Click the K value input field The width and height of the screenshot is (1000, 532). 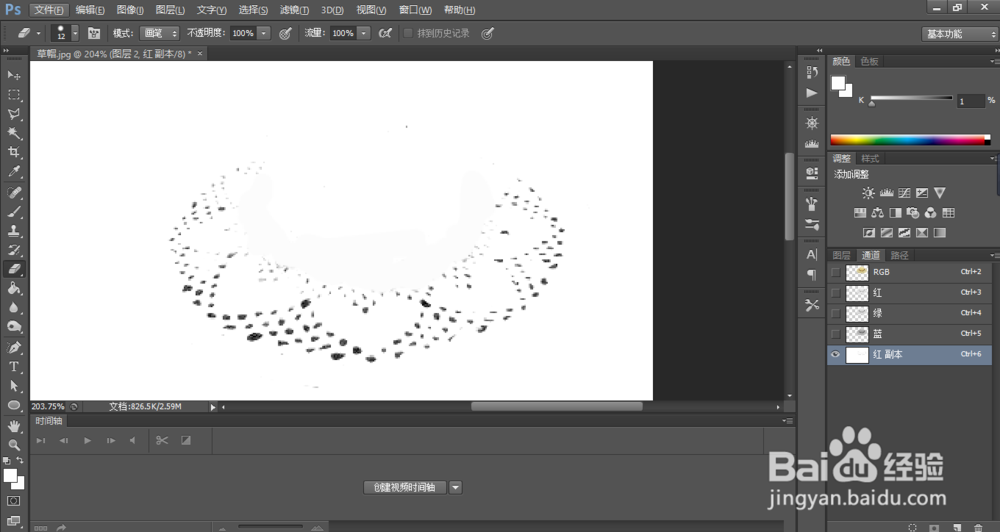[970, 101]
